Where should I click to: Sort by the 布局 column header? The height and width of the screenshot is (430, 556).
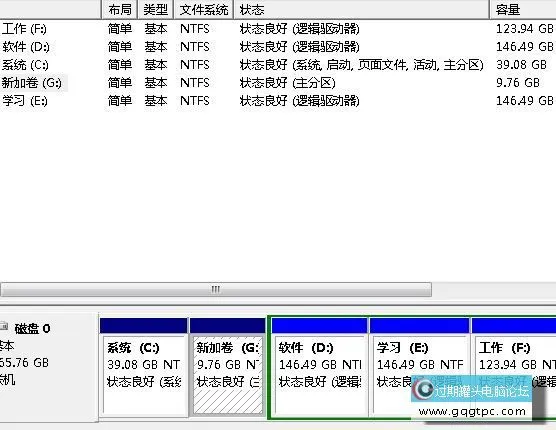120,10
